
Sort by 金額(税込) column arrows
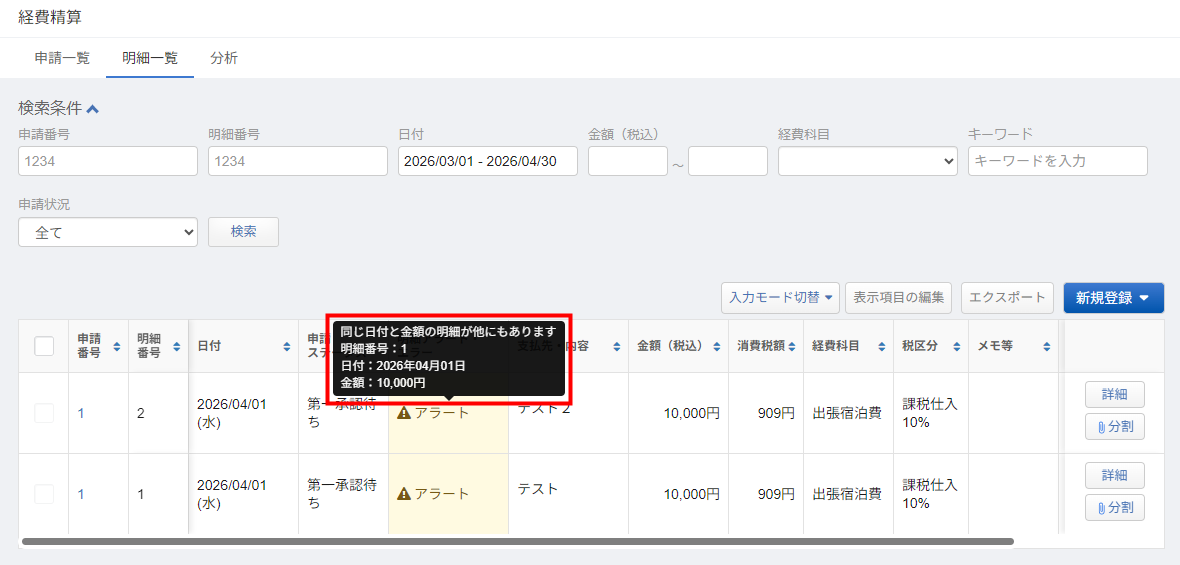pyautogui.click(x=715, y=346)
